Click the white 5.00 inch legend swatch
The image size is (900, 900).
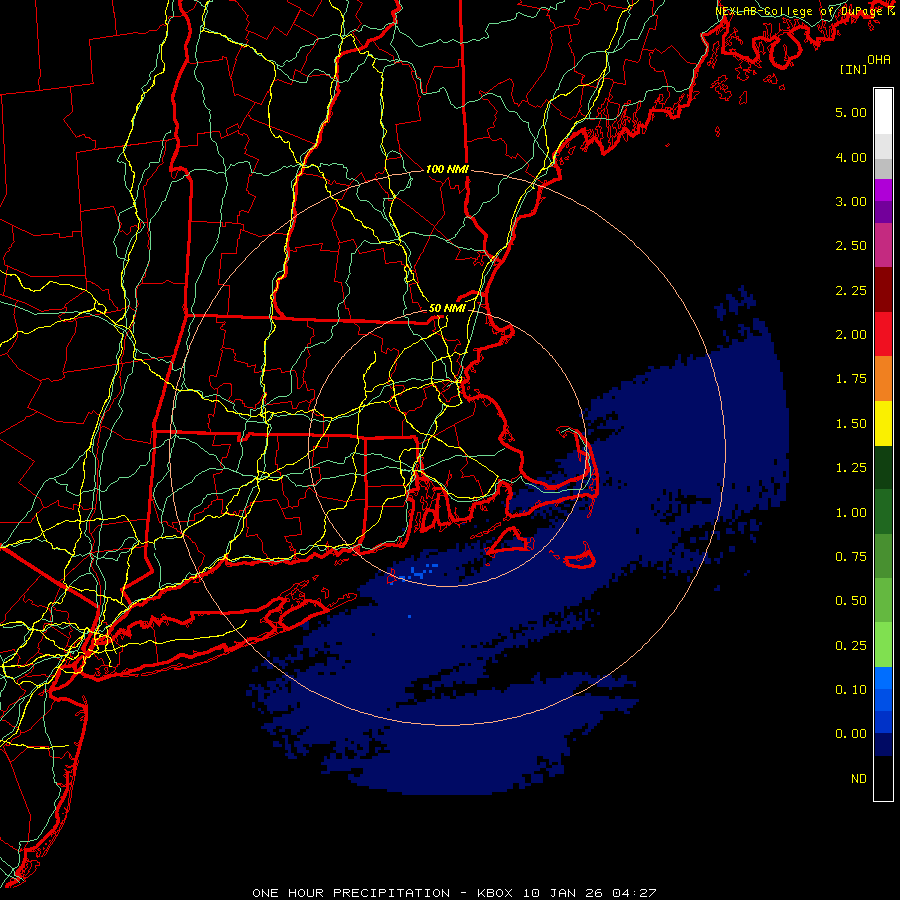(883, 111)
